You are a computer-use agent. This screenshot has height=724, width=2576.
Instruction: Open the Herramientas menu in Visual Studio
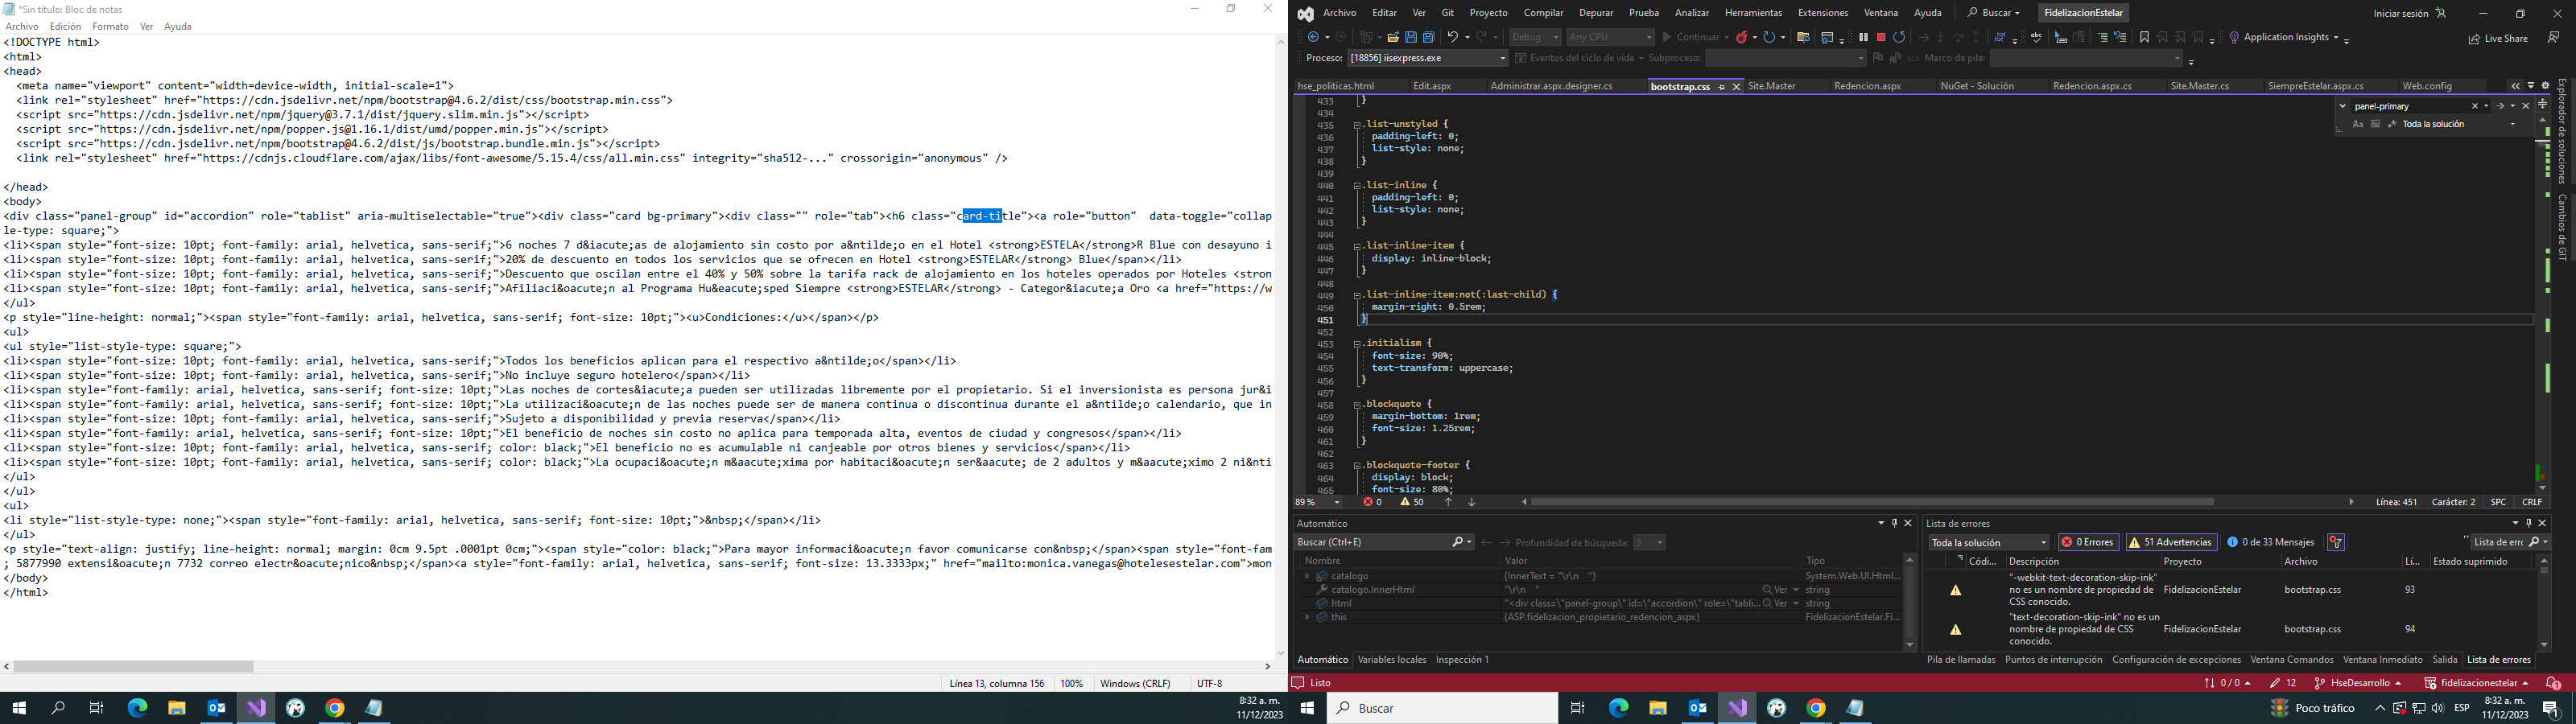tap(1753, 13)
